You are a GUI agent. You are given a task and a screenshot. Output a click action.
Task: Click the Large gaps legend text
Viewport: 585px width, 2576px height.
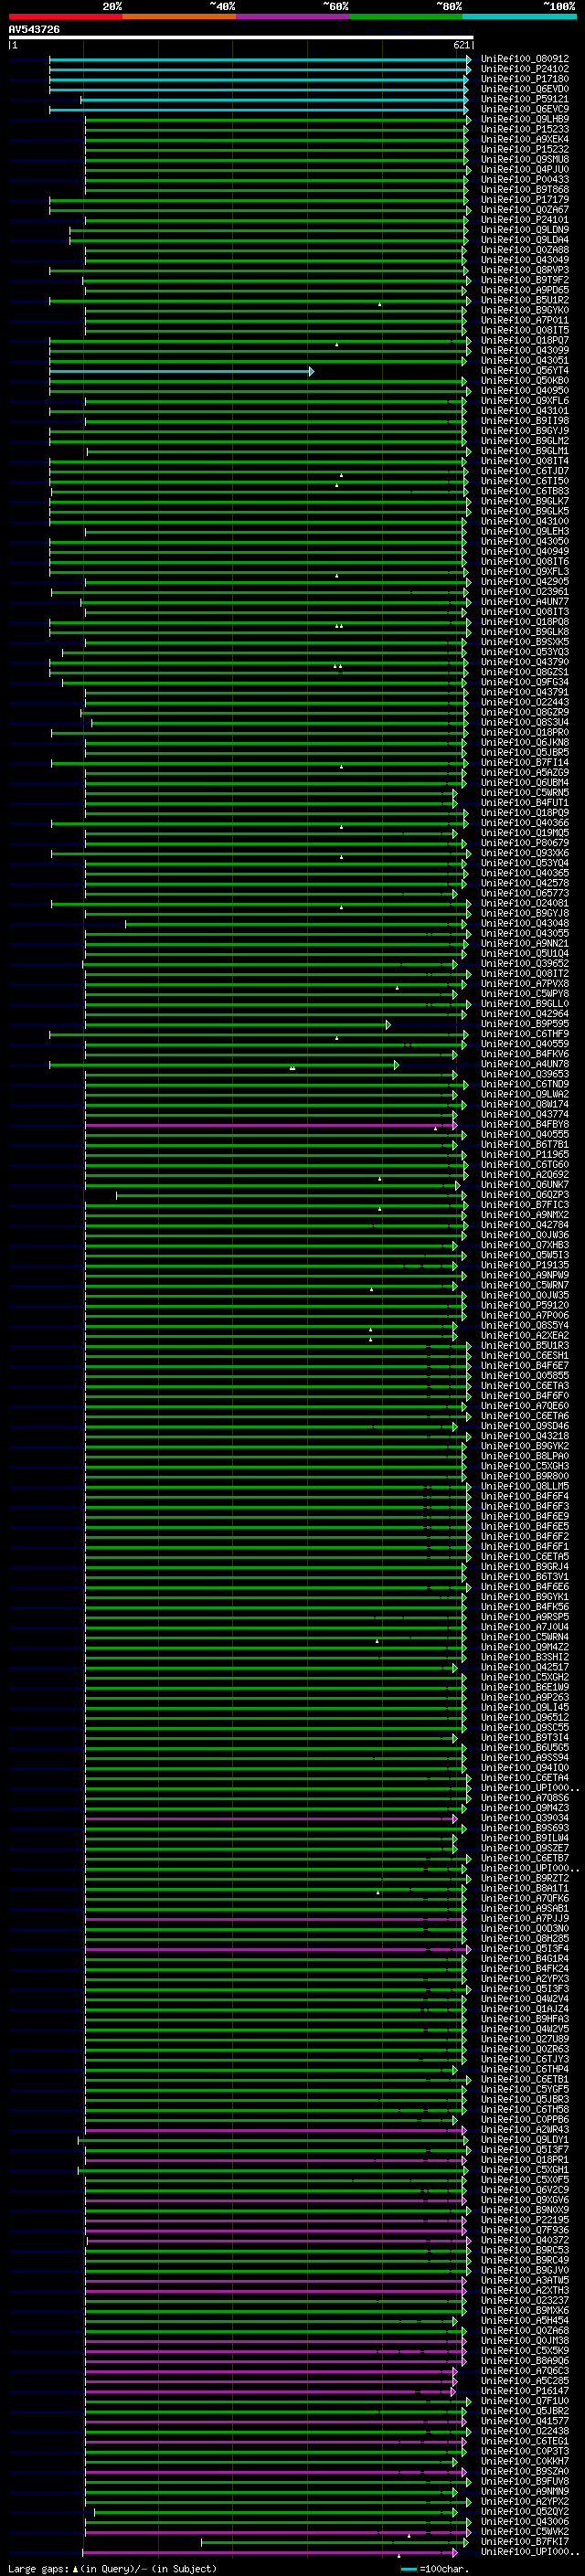point(112,2569)
